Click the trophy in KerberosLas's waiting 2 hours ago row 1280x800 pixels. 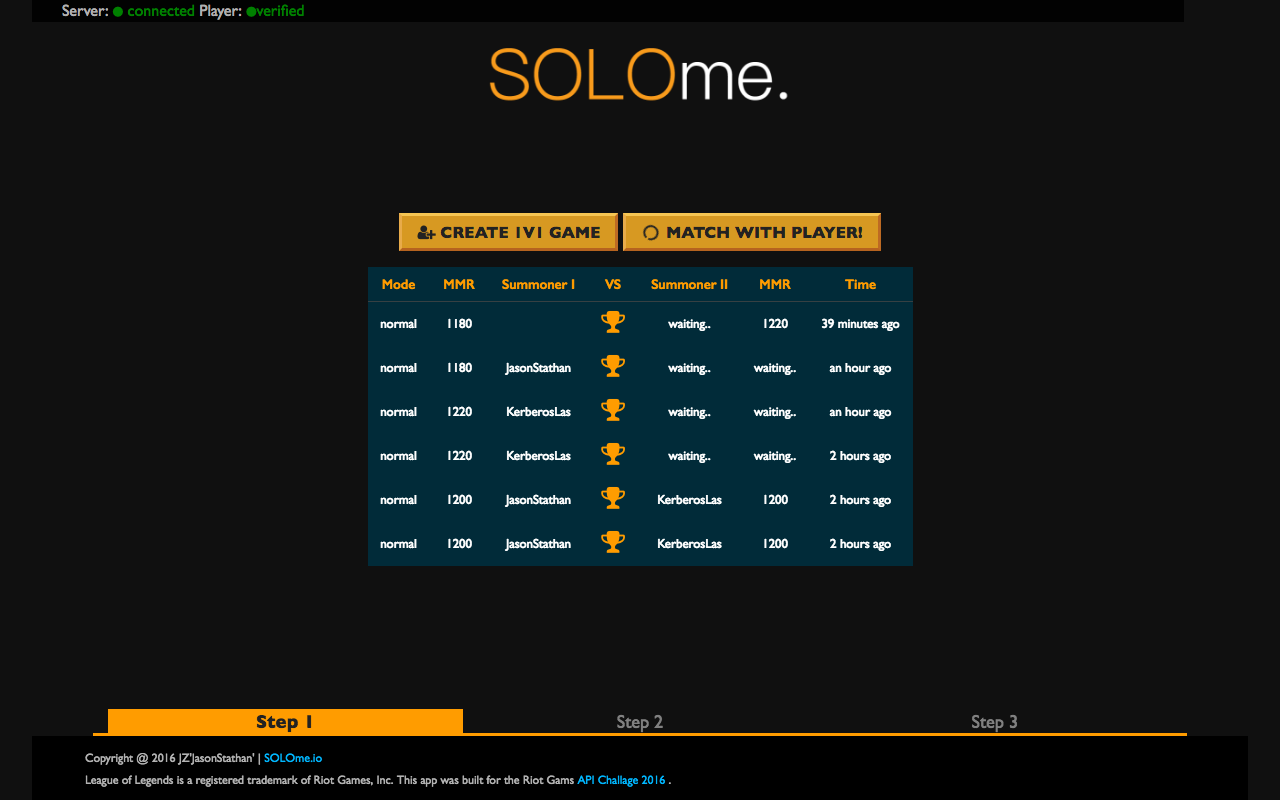(613, 454)
